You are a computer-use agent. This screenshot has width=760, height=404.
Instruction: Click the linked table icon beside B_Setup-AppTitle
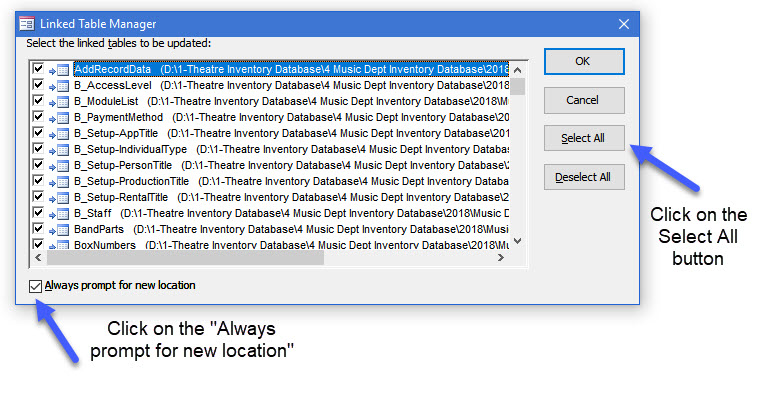(60, 133)
